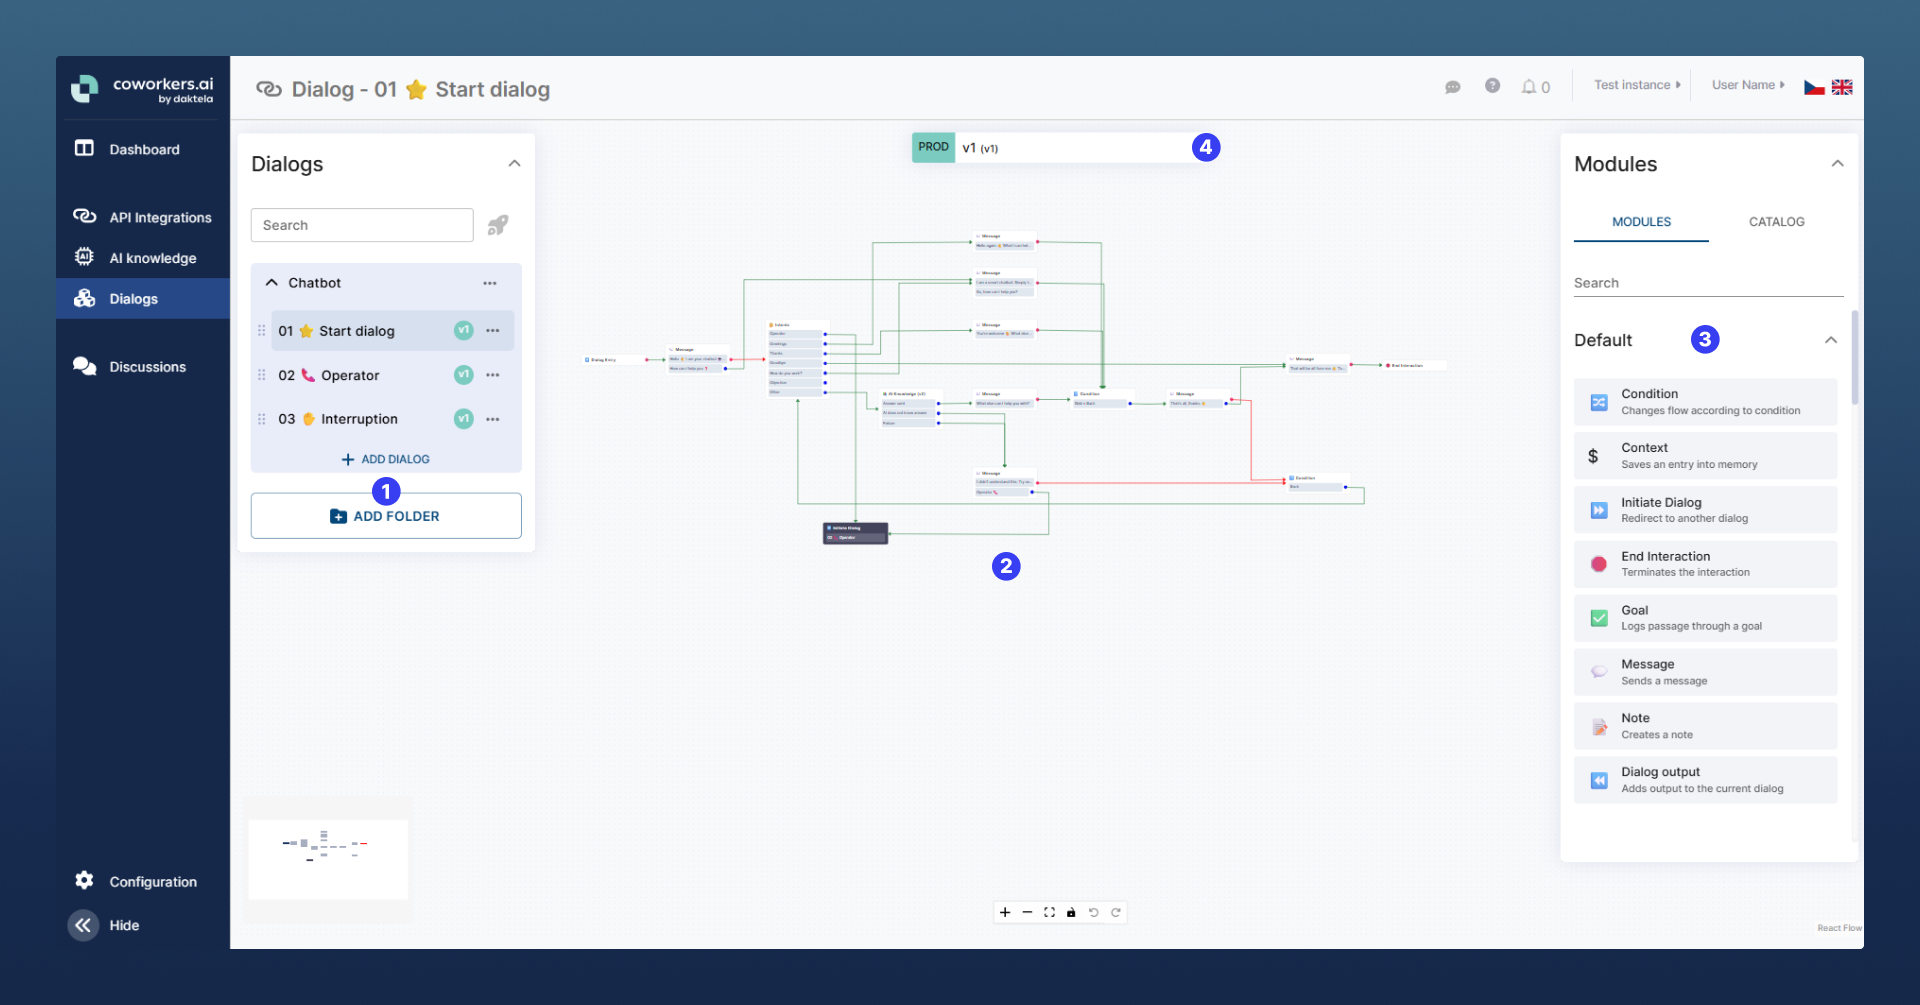Click the fit view canvas control

tap(1049, 912)
